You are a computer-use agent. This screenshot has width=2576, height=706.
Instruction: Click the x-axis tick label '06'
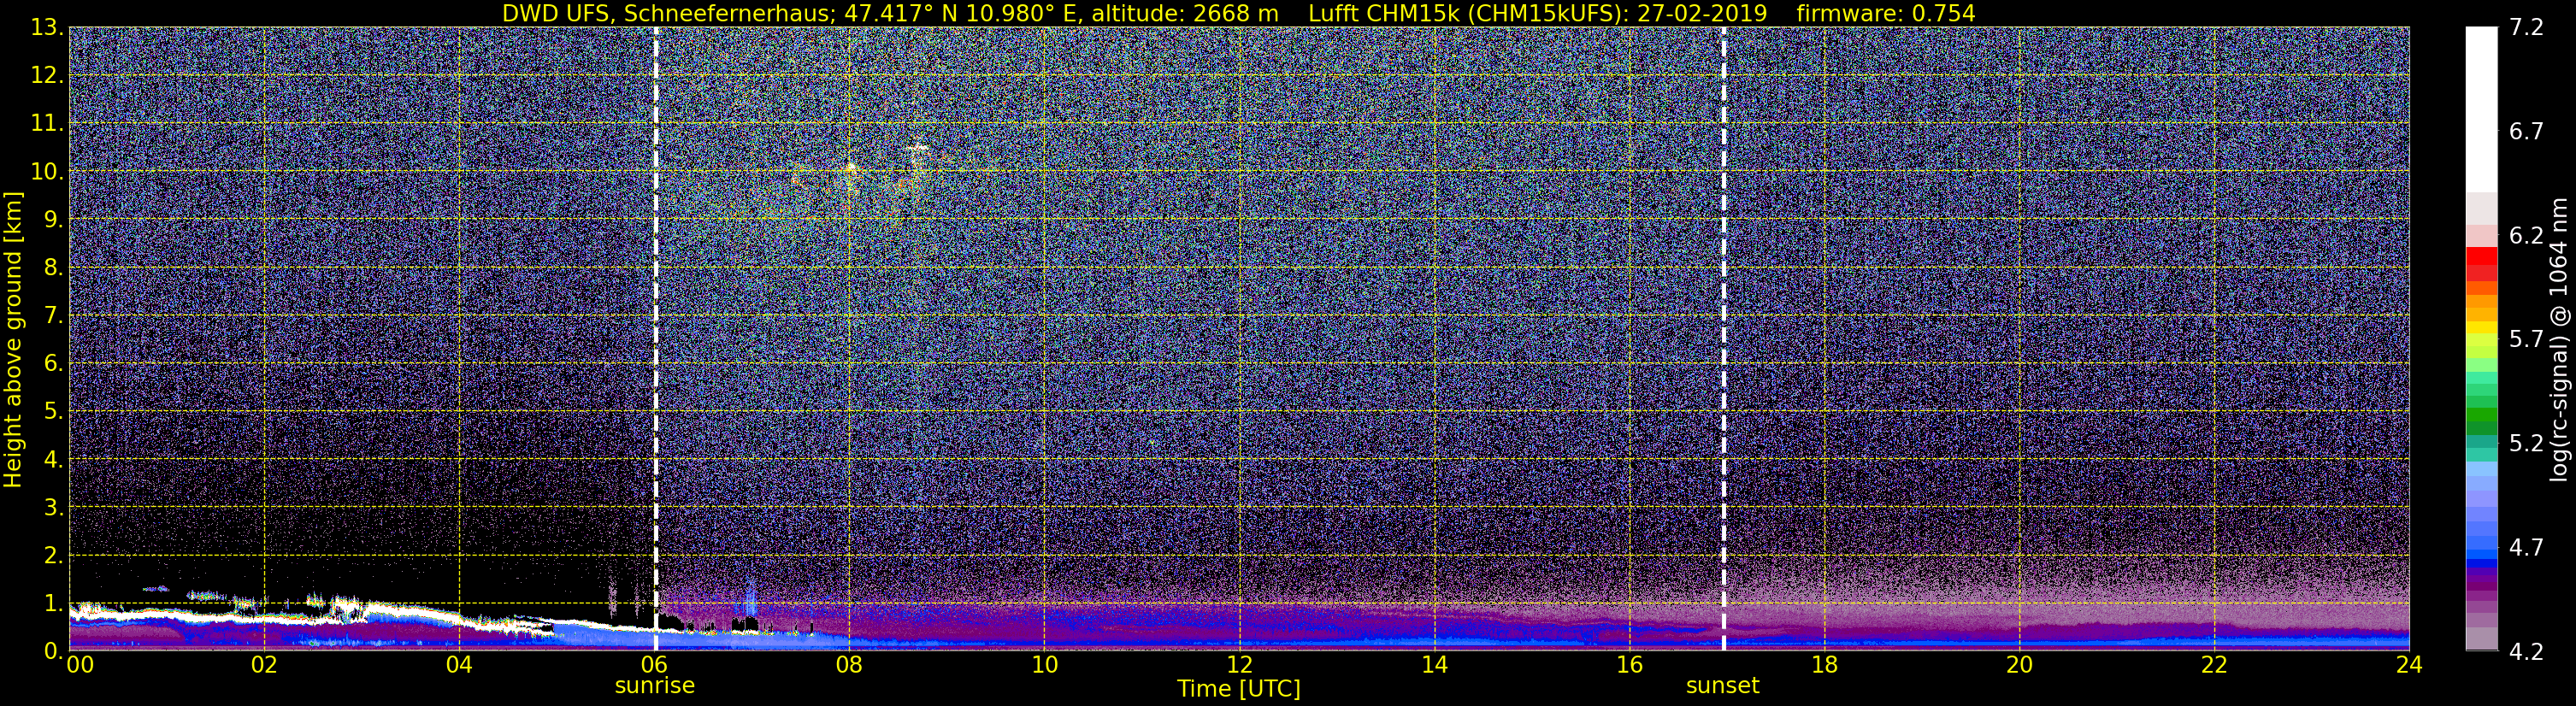654,665
